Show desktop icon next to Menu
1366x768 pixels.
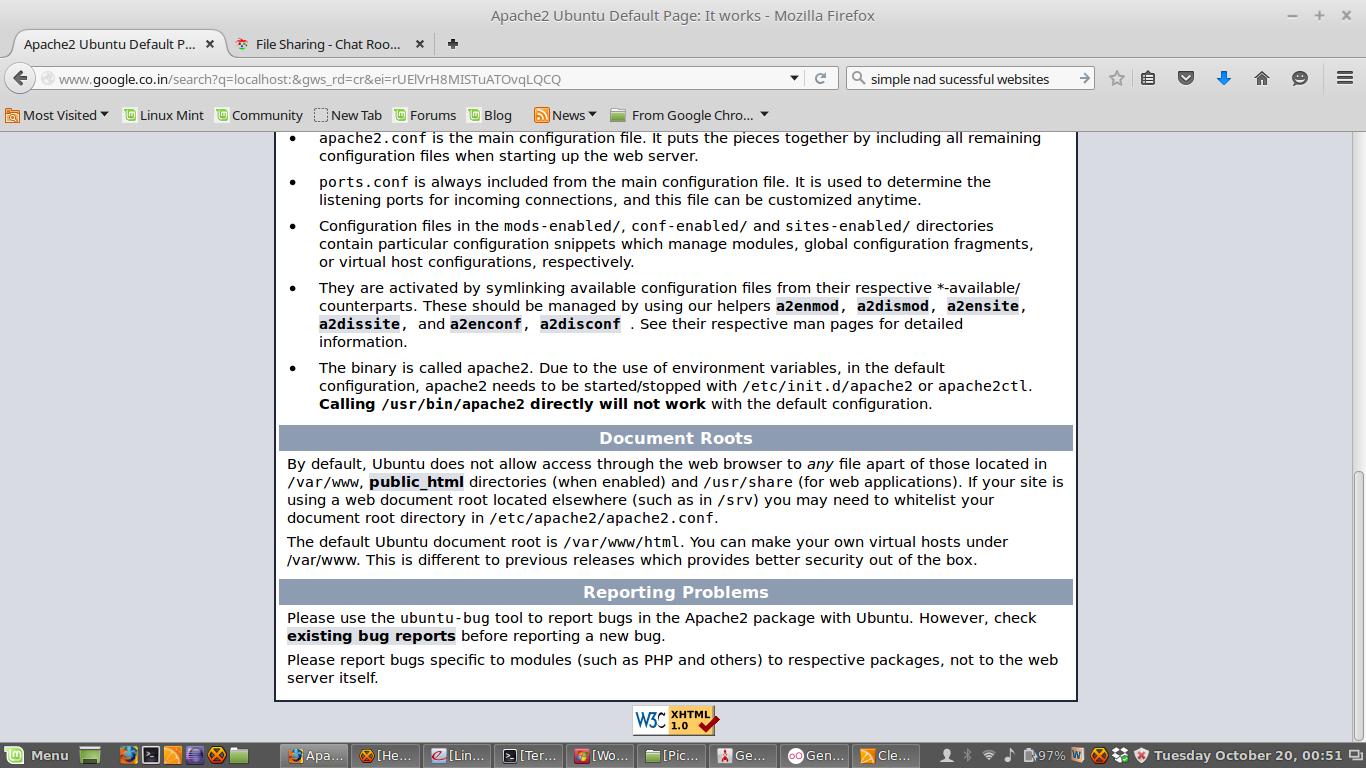tap(90, 756)
